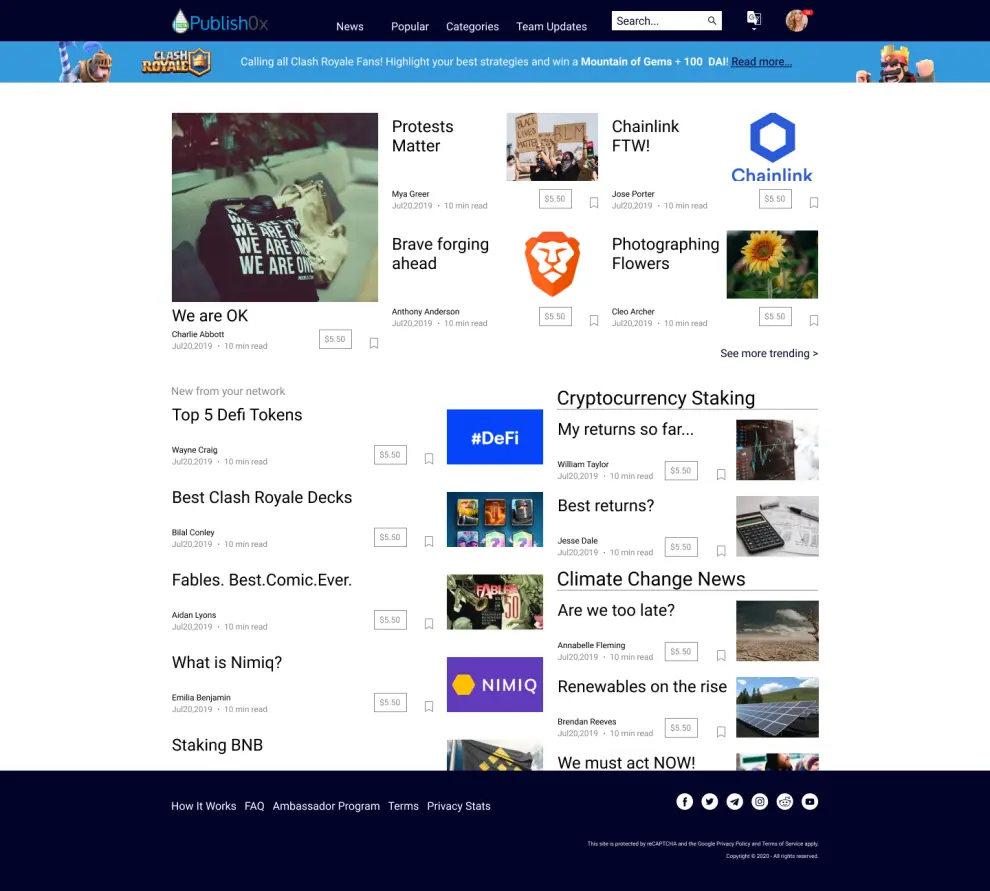Image resolution: width=990 pixels, height=891 pixels.
Task: Open the Chainlink logo thumbnail
Action: click(772, 148)
